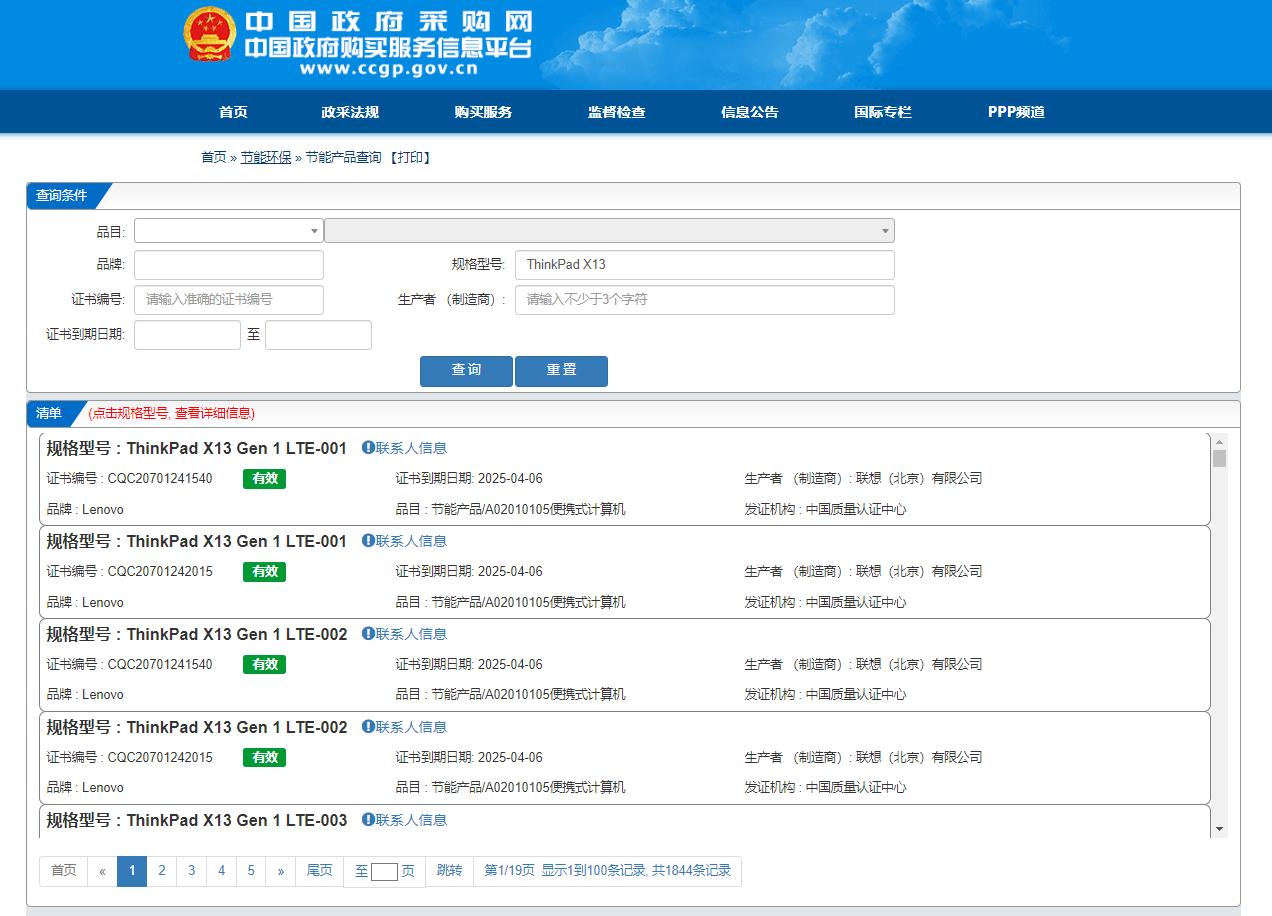Open contact info for ThinkPad X13 Gen 1 LTE-003

(x=404, y=820)
